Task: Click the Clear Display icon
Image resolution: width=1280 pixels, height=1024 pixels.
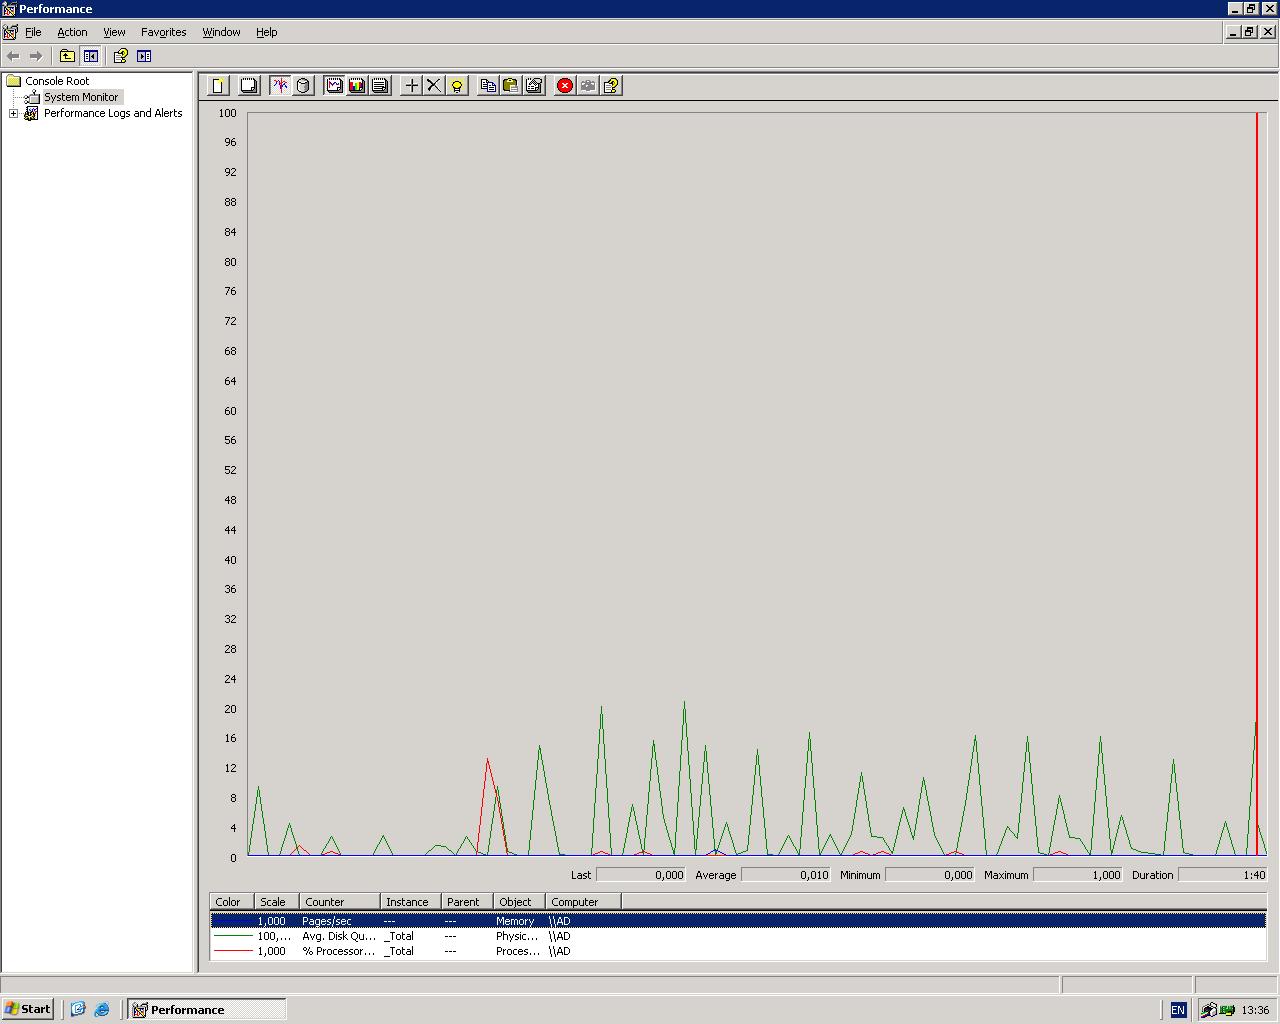Action: click(249, 85)
